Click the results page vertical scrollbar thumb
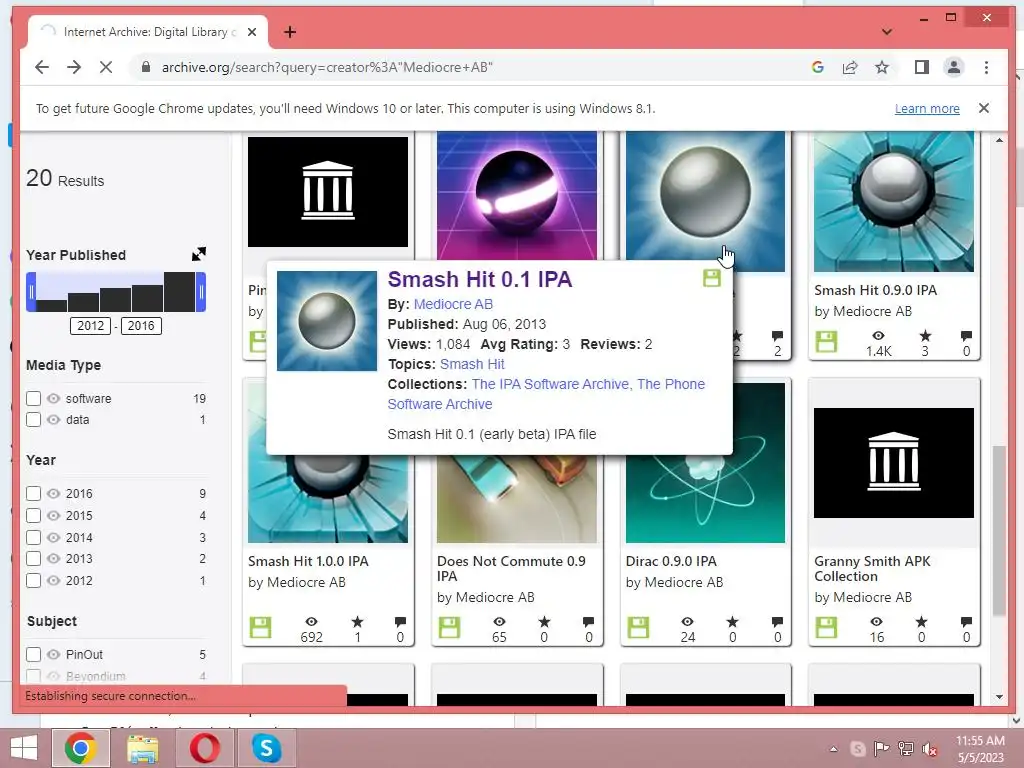This screenshot has height=768, width=1024. pos(999,530)
